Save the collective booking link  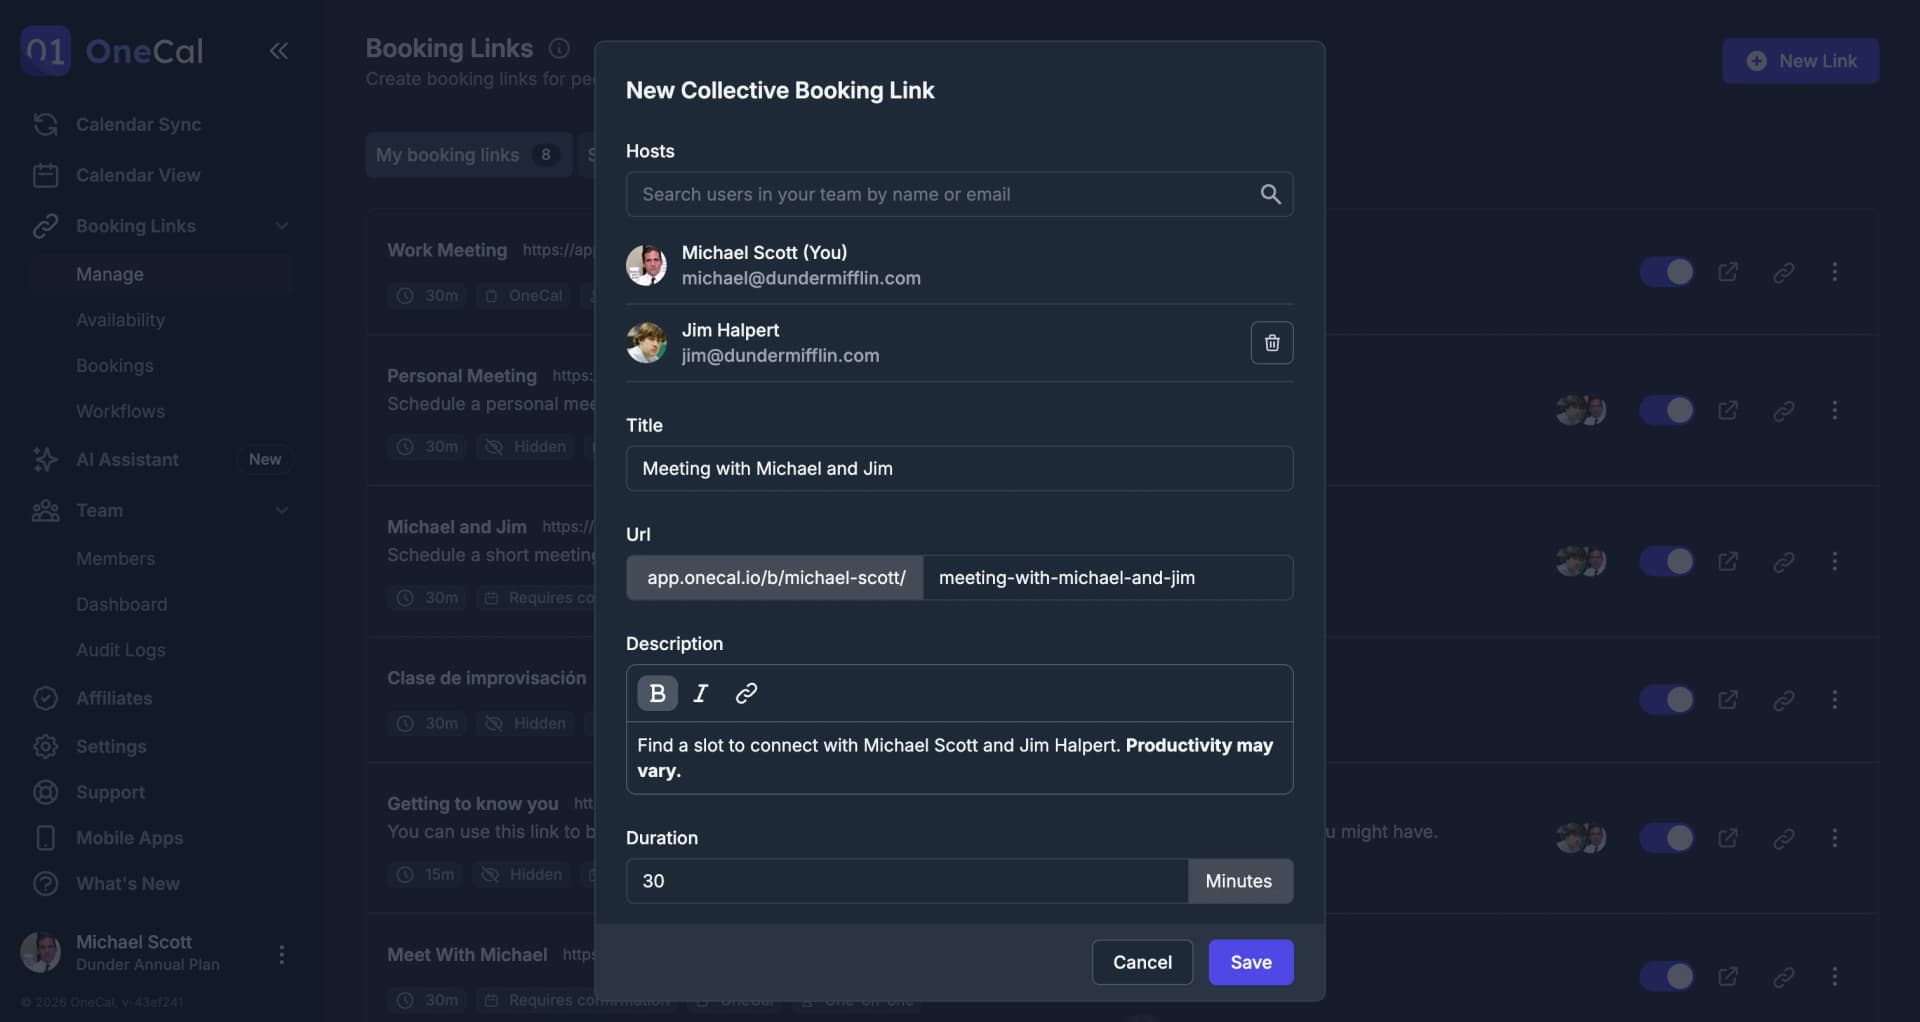tap(1251, 962)
